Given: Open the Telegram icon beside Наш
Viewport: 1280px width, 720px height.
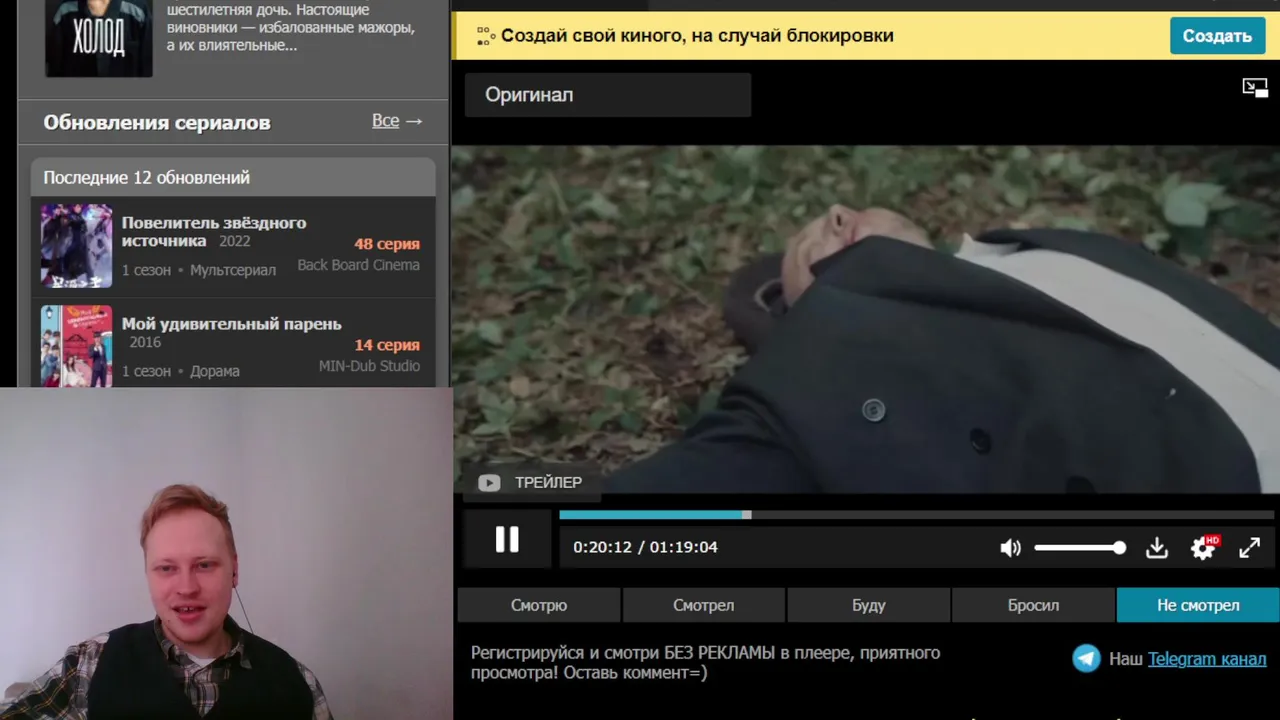Looking at the screenshot, I should (1086, 658).
